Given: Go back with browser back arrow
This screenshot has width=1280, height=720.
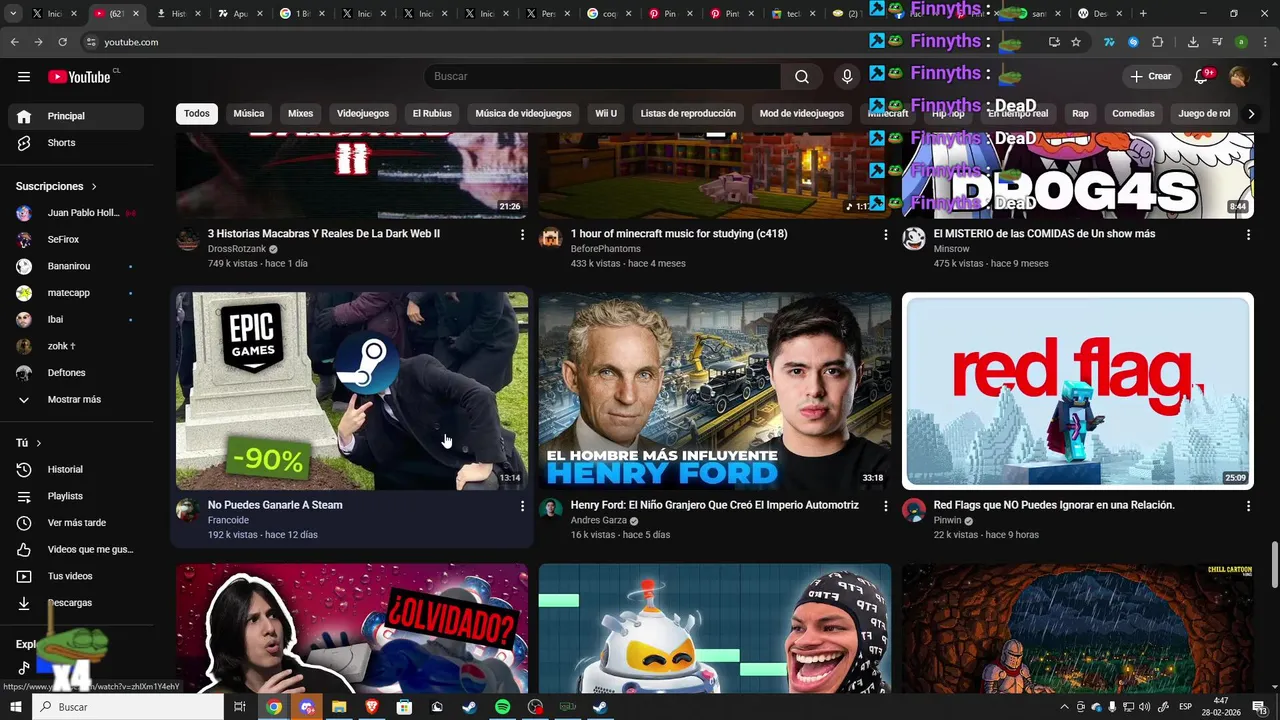Looking at the screenshot, I should coord(14,42).
